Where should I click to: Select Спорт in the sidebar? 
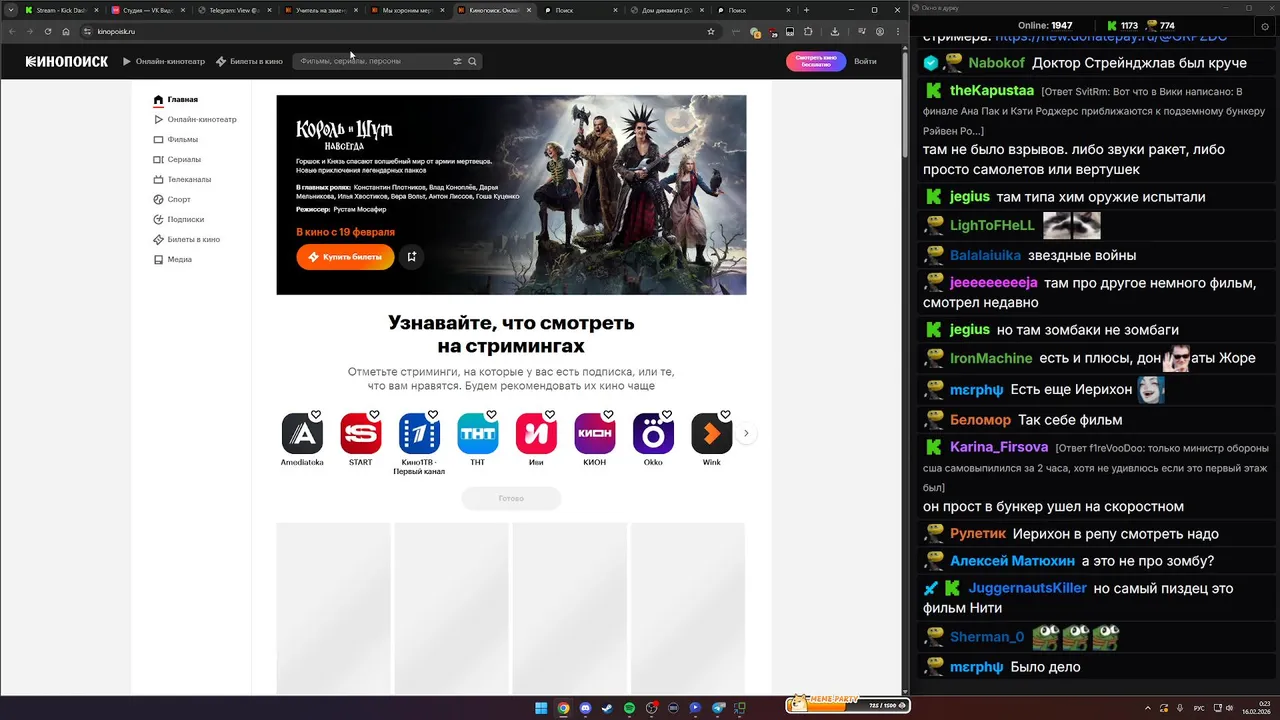coord(172,200)
